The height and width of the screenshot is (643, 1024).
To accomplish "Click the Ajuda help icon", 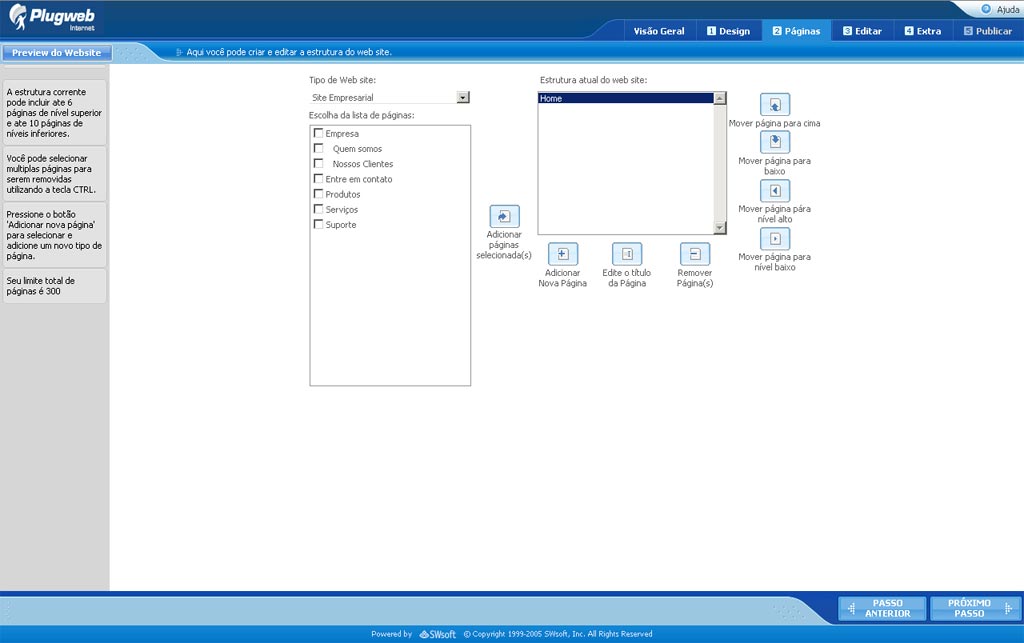I will [x=986, y=9].
